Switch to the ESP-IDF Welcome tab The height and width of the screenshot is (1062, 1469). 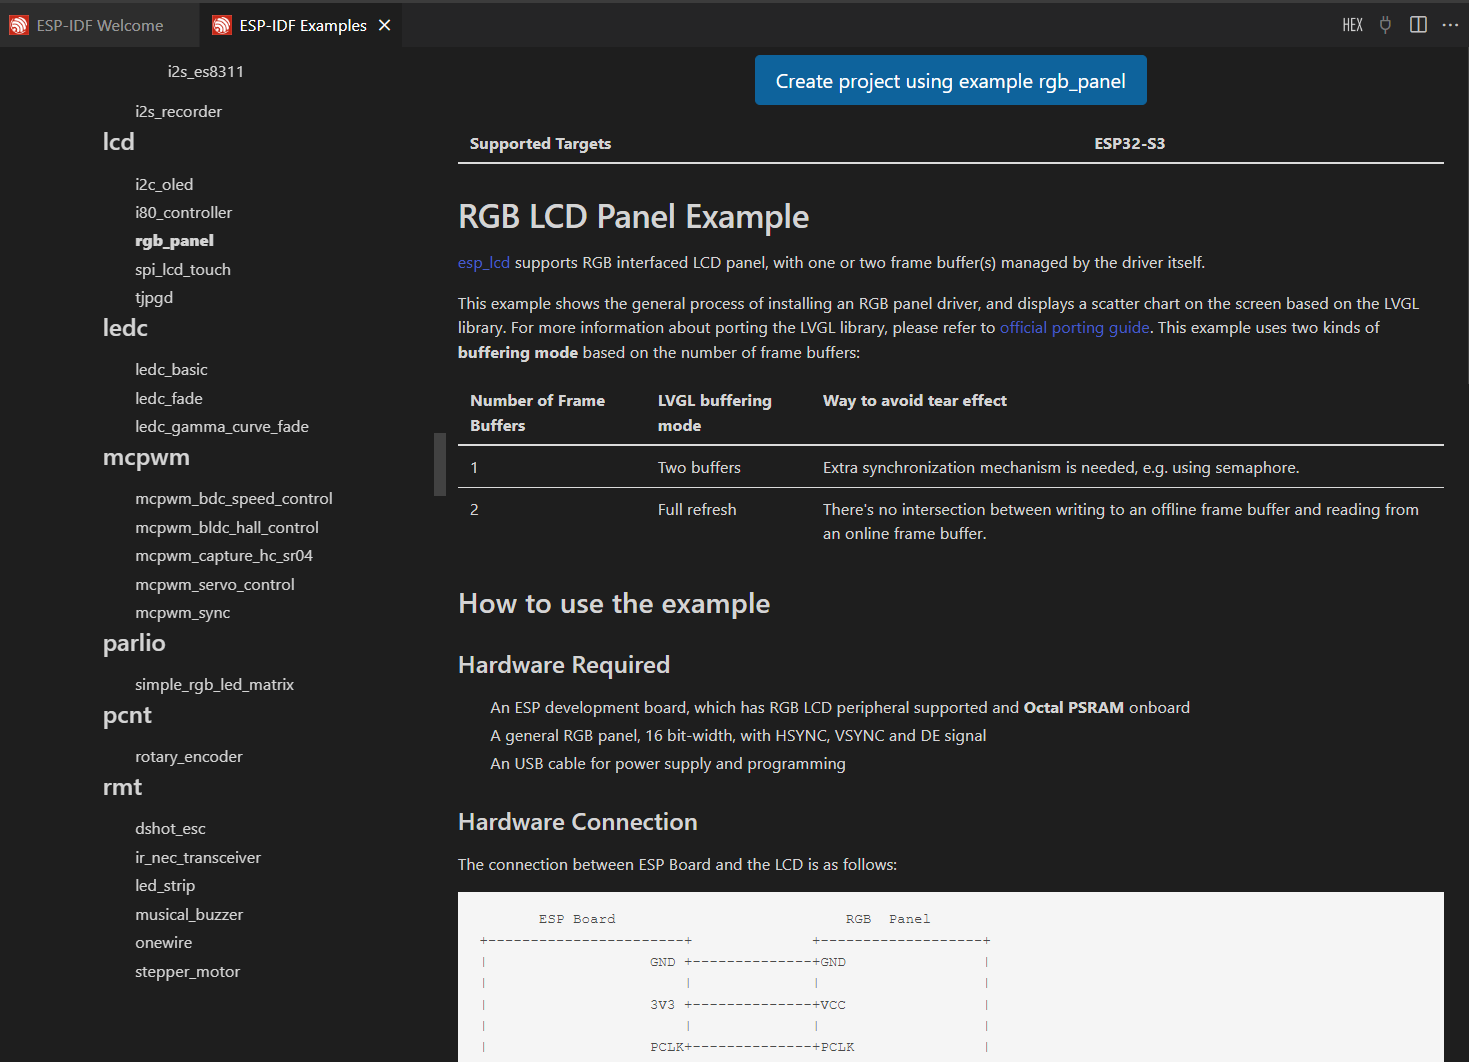click(99, 26)
